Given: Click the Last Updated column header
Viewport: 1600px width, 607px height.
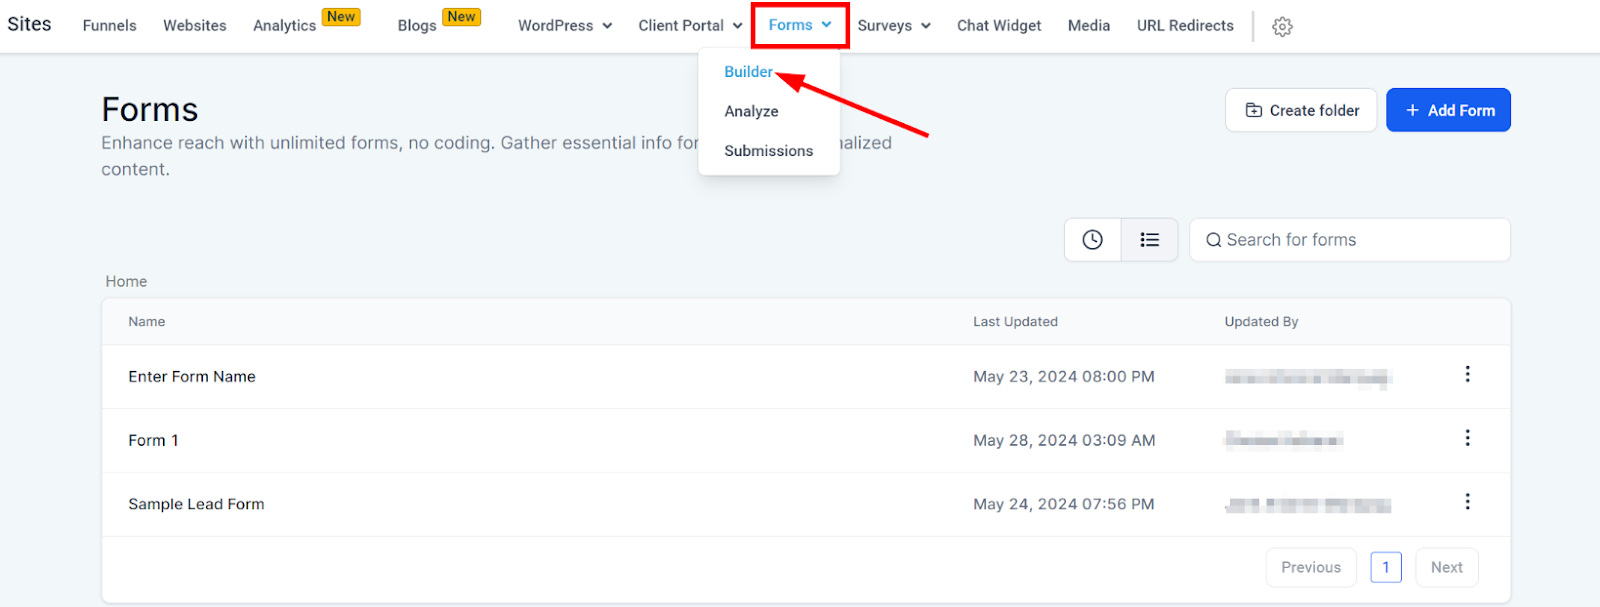Looking at the screenshot, I should [1015, 322].
